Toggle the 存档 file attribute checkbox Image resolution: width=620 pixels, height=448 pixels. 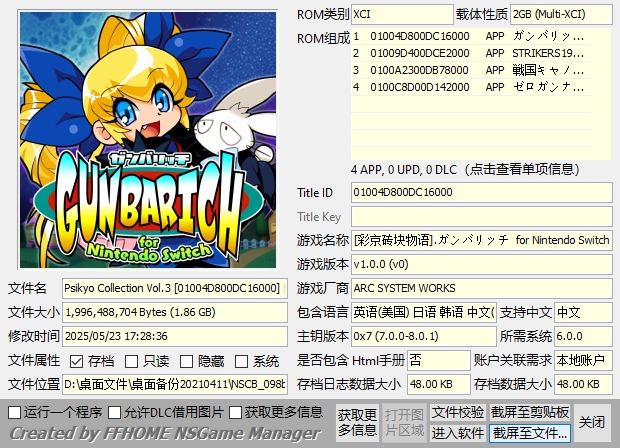click(x=78, y=361)
